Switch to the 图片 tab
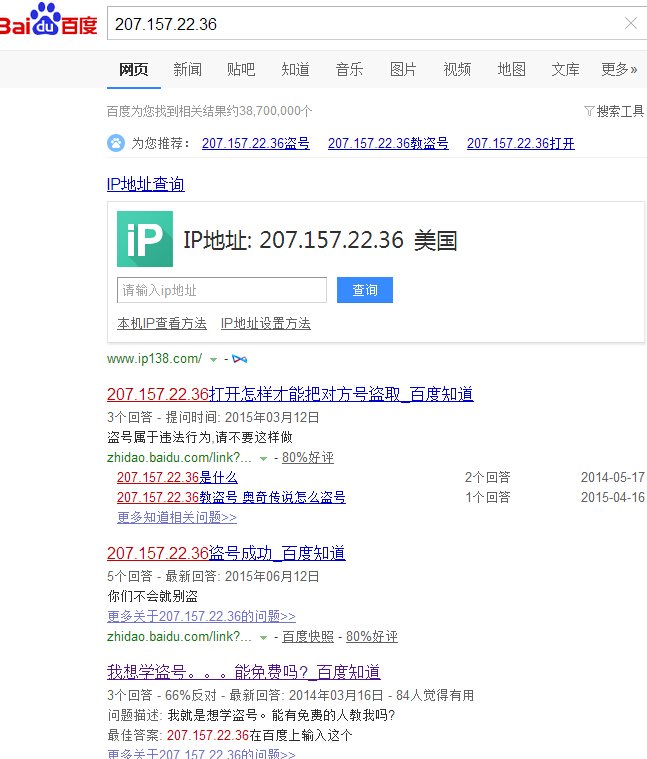 click(403, 69)
